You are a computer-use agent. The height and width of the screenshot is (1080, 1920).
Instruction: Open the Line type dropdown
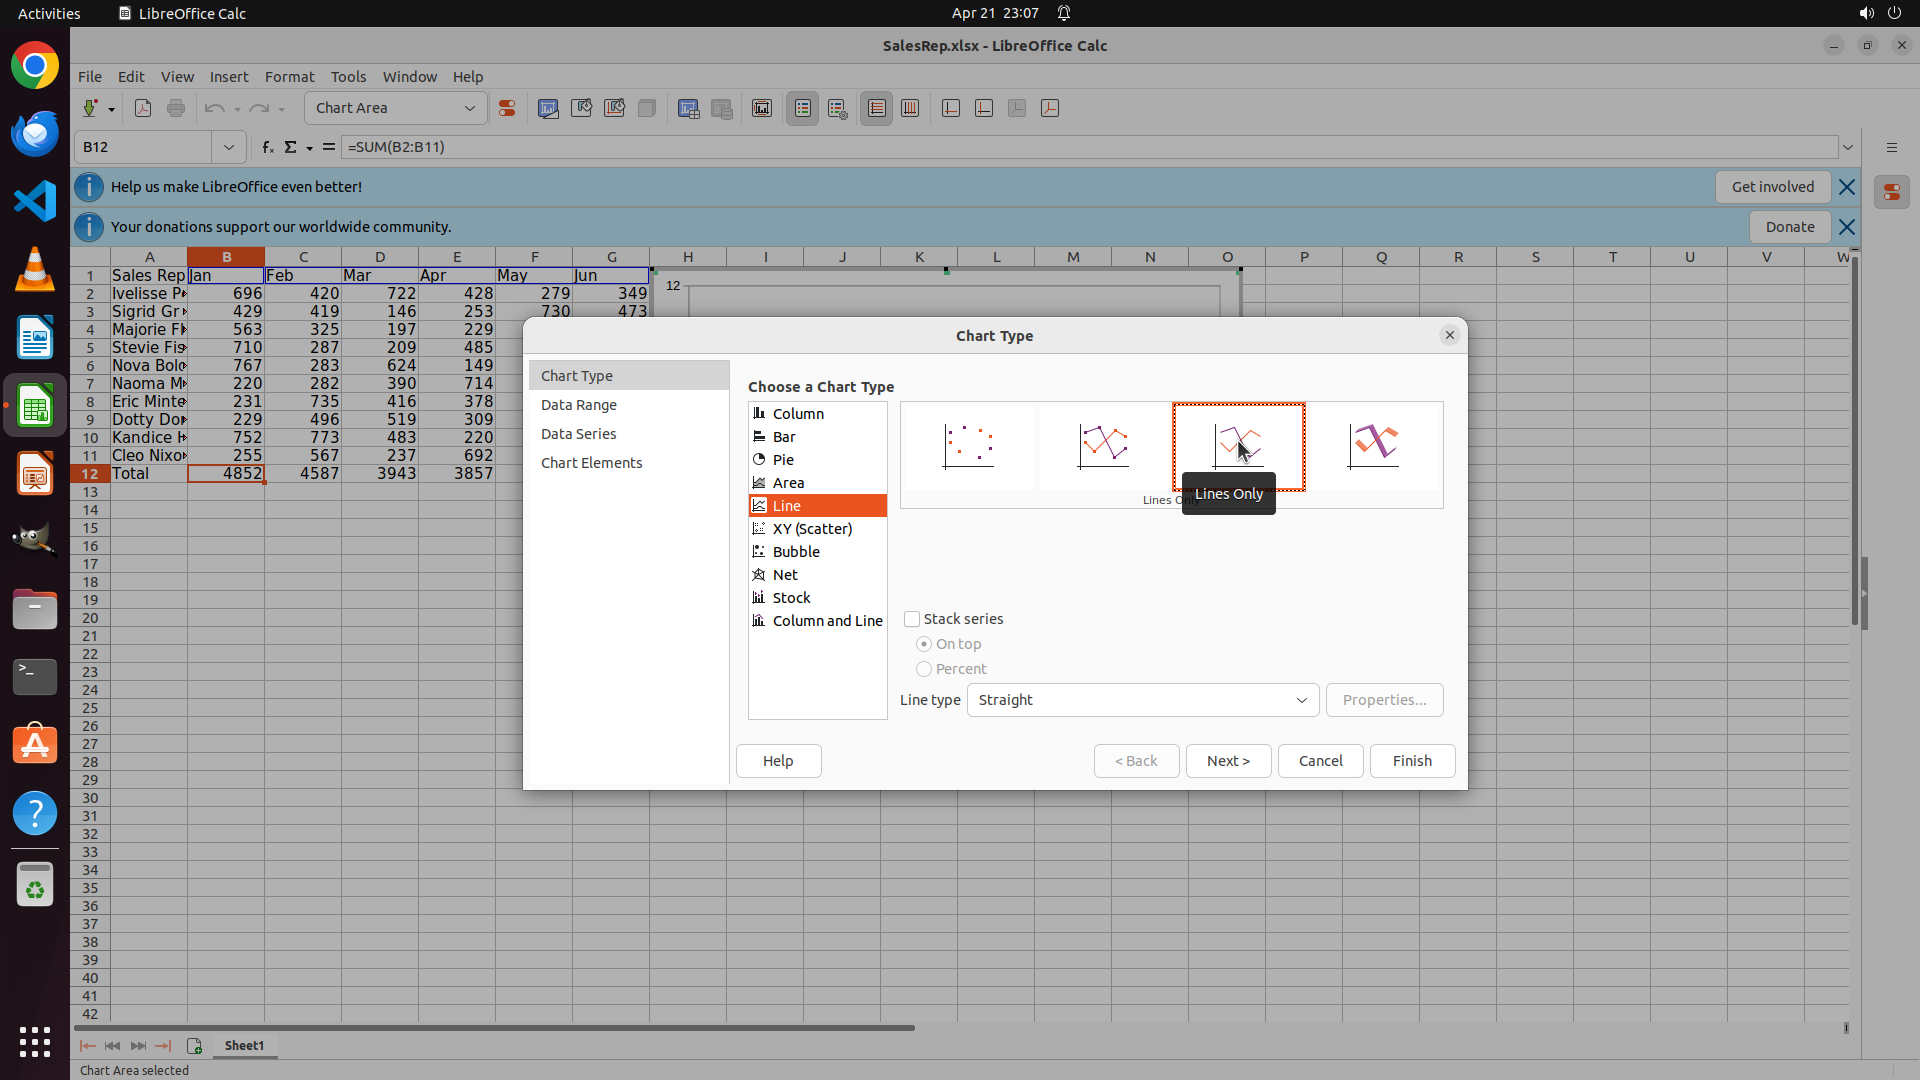(x=1142, y=700)
